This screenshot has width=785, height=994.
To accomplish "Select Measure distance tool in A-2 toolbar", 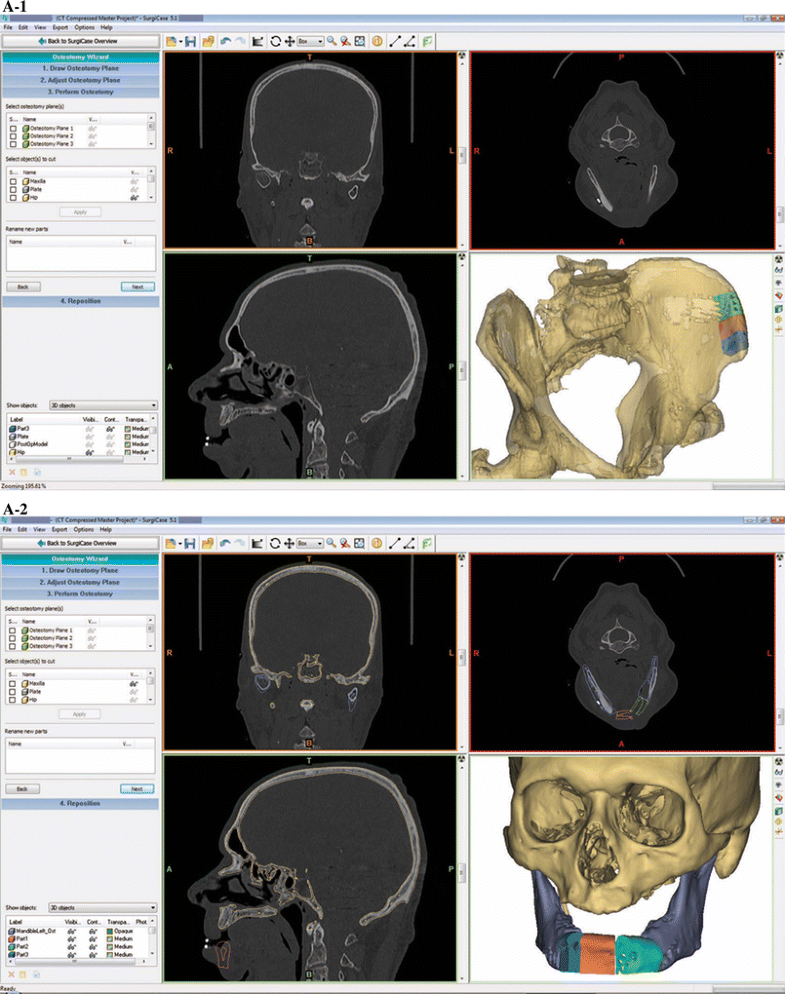I will tap(394, 544).
